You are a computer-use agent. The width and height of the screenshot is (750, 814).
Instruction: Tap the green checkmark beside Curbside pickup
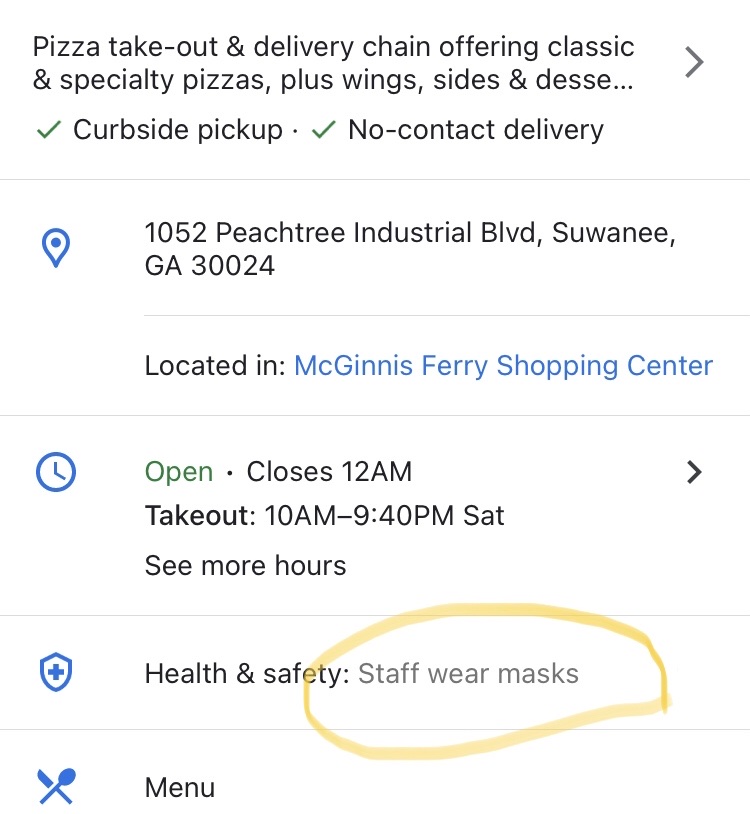coord(47,130)
